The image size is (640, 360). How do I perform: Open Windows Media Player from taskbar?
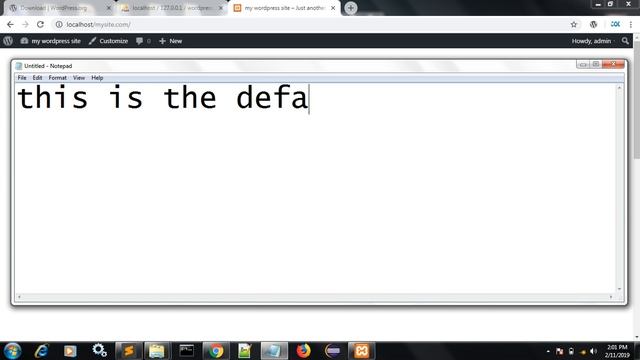[x=70, y=351]
